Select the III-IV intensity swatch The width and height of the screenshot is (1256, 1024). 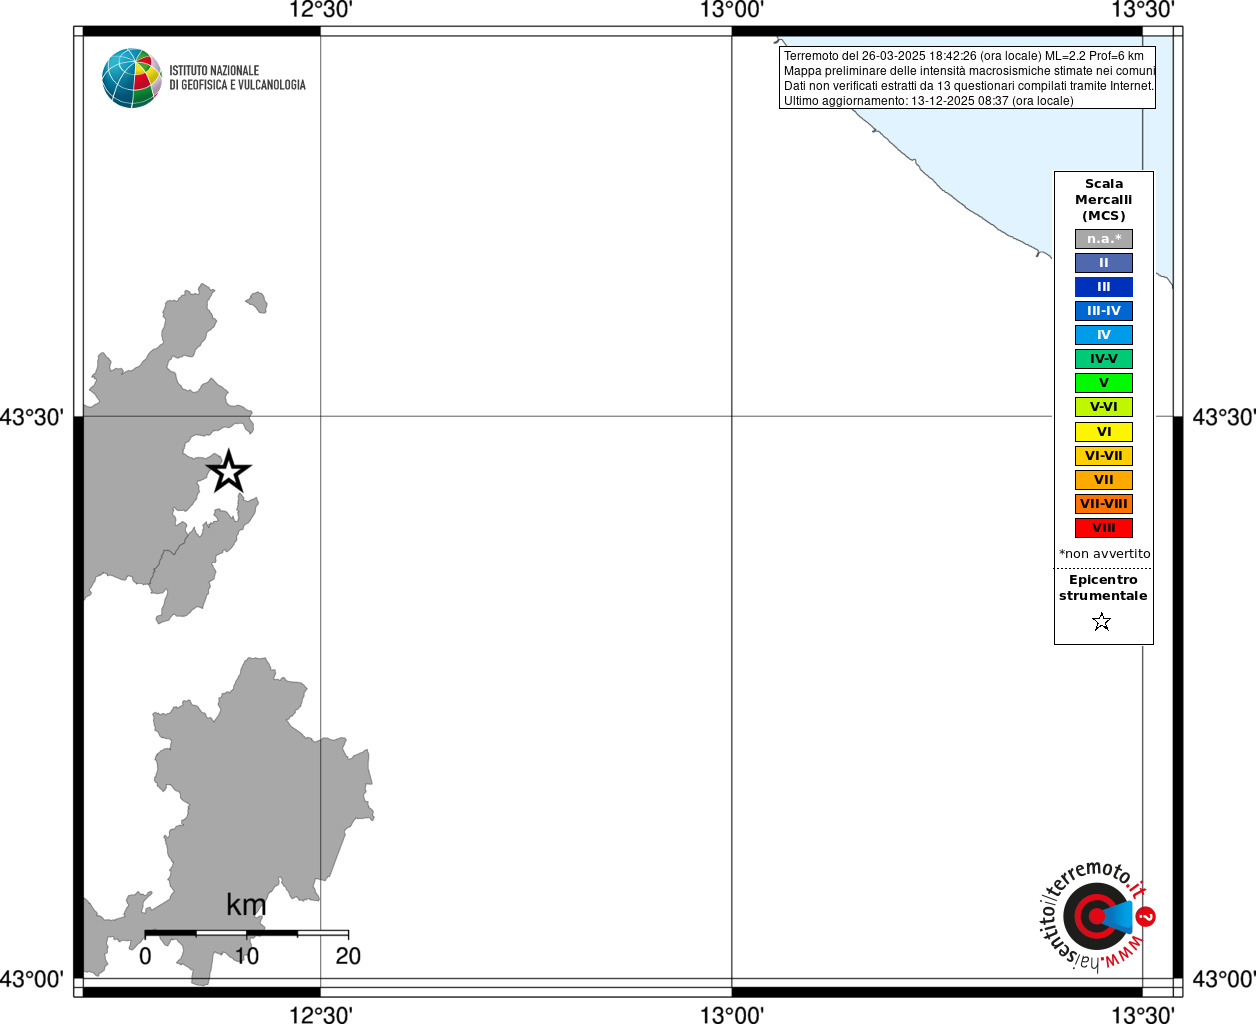(1104, 311)
